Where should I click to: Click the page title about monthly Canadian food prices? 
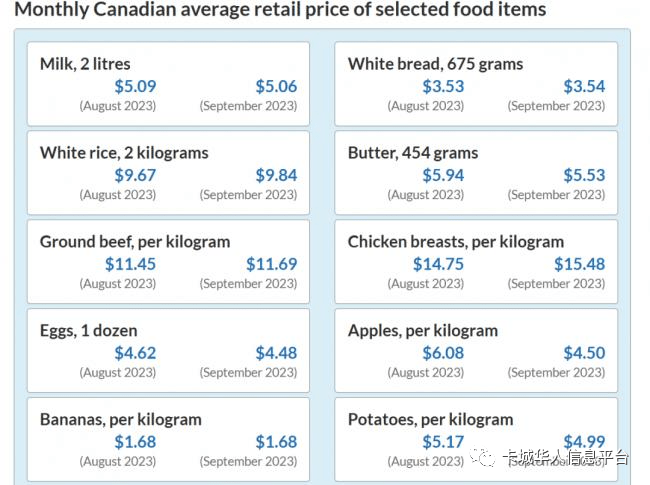(280, 10)
